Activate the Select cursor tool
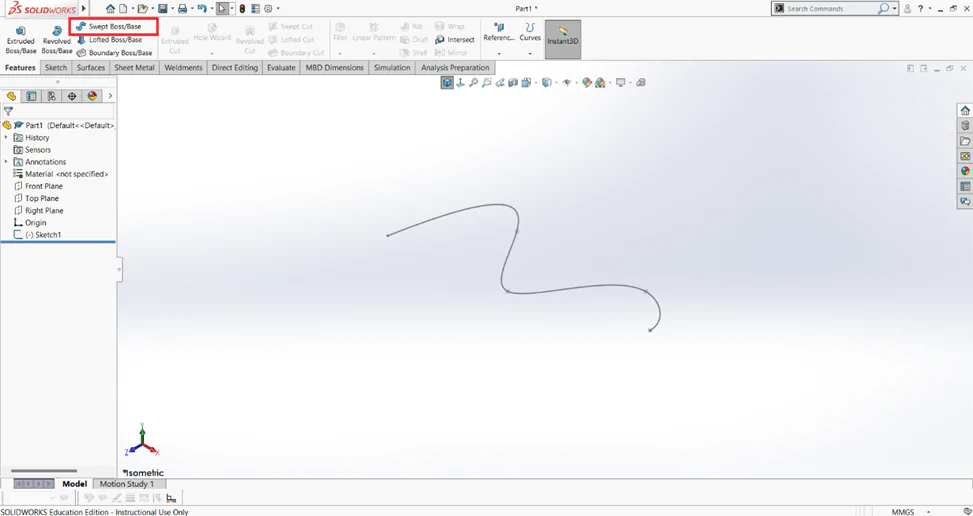The image size is (973, 516). click(x=223, y=9)
